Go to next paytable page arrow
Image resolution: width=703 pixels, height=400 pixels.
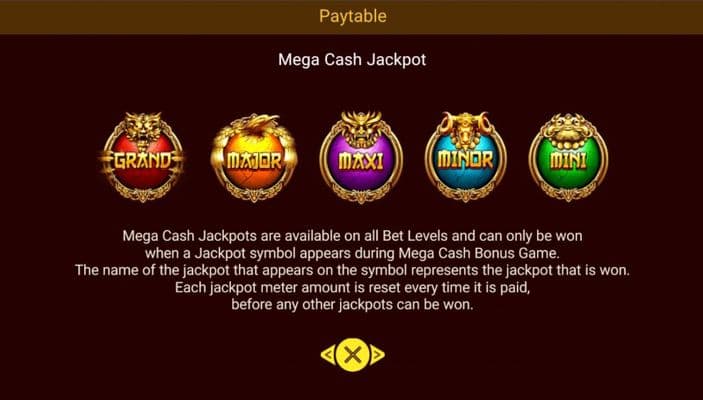(x=378, y=355)
